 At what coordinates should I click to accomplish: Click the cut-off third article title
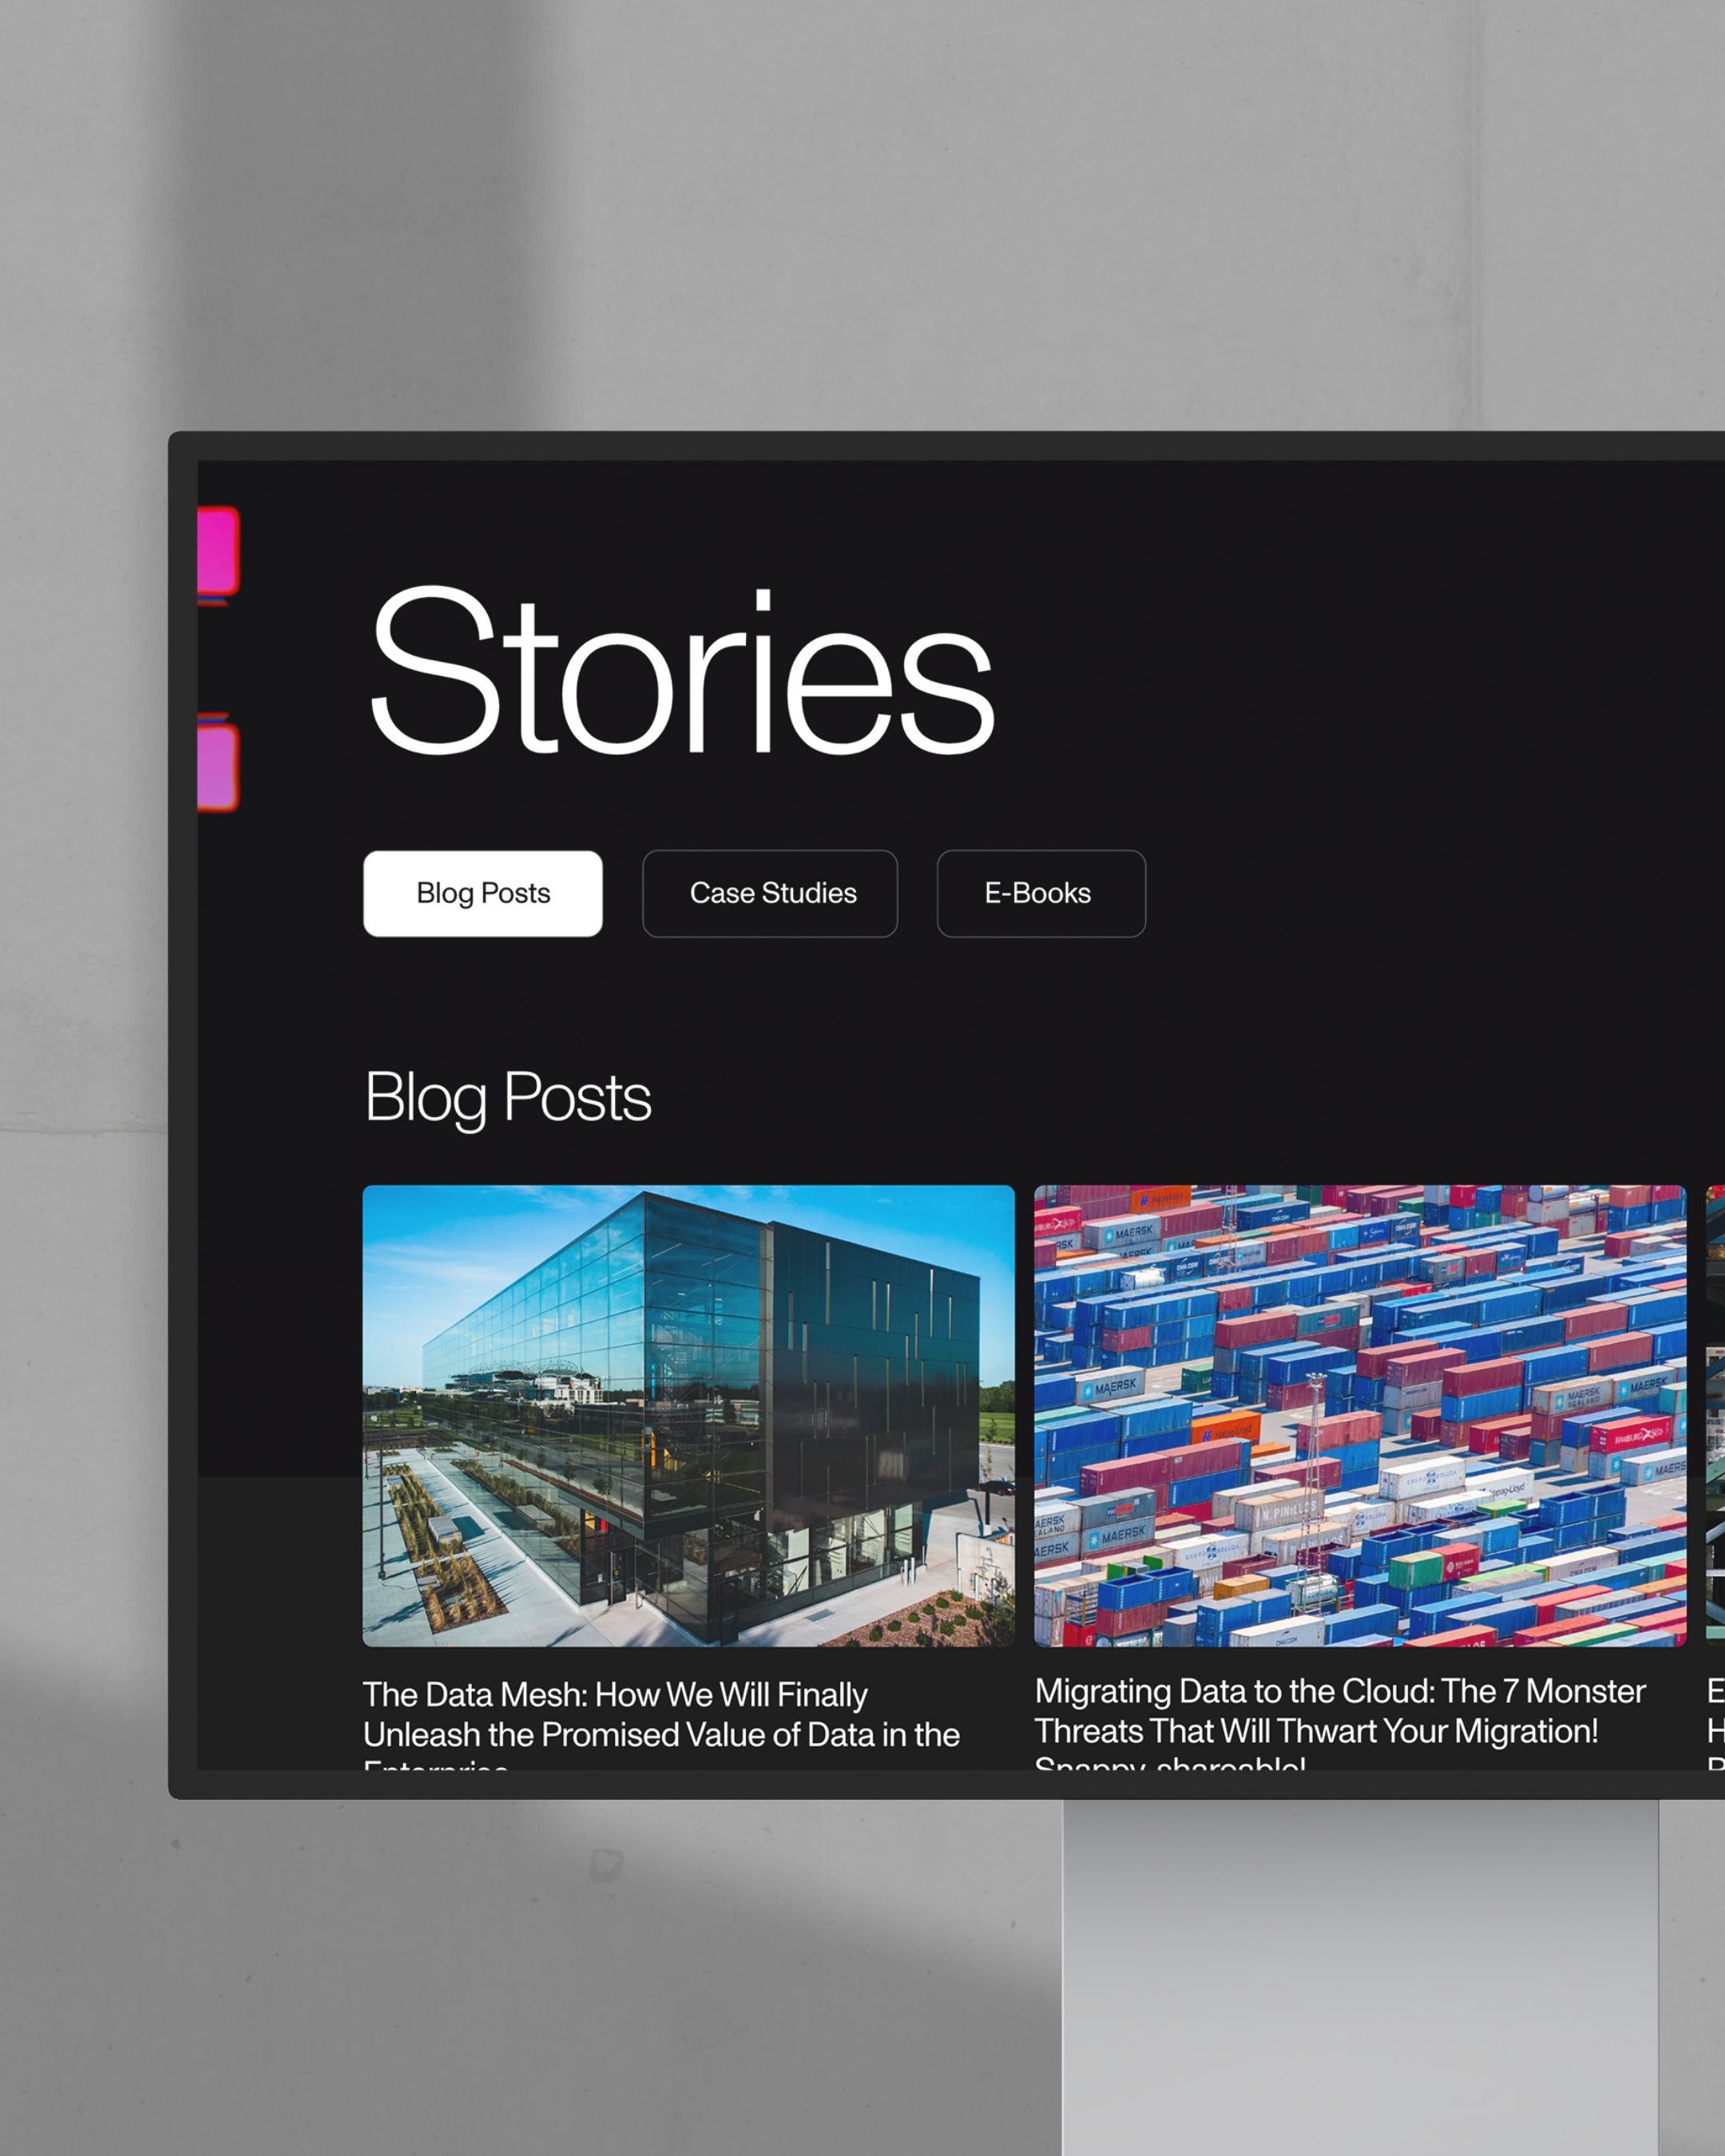(x=1716, y=1722)
